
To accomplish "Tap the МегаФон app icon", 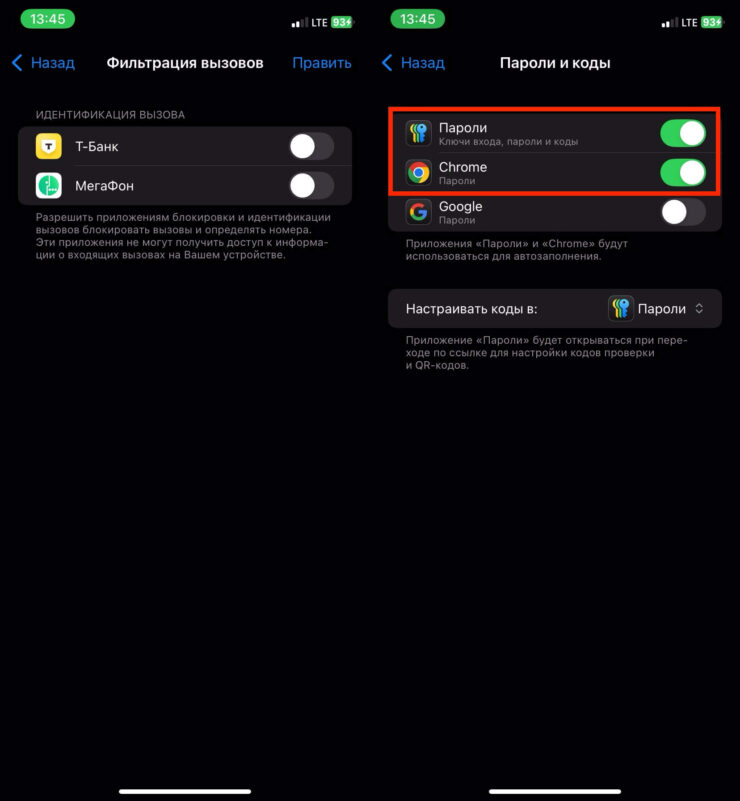I will pyautogui.click(x=49, y=185).
